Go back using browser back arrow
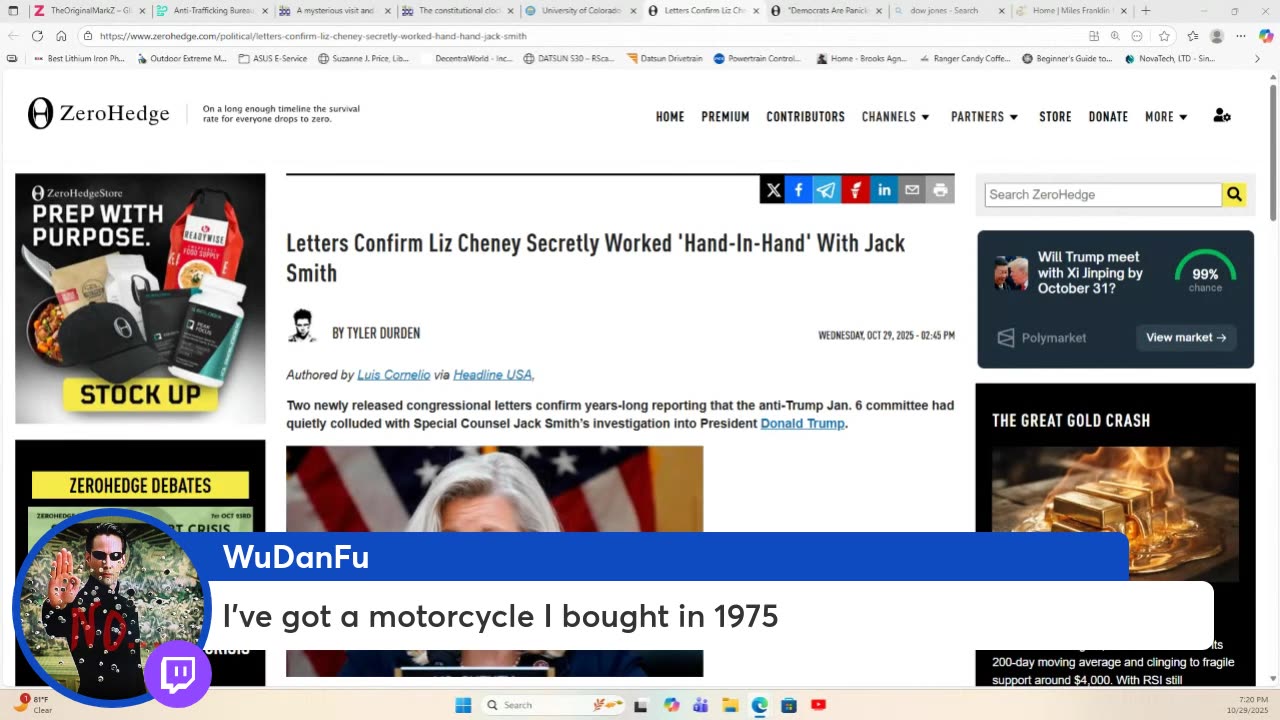The height and width of the screenshot is (720, 1280). pos(13,36)
